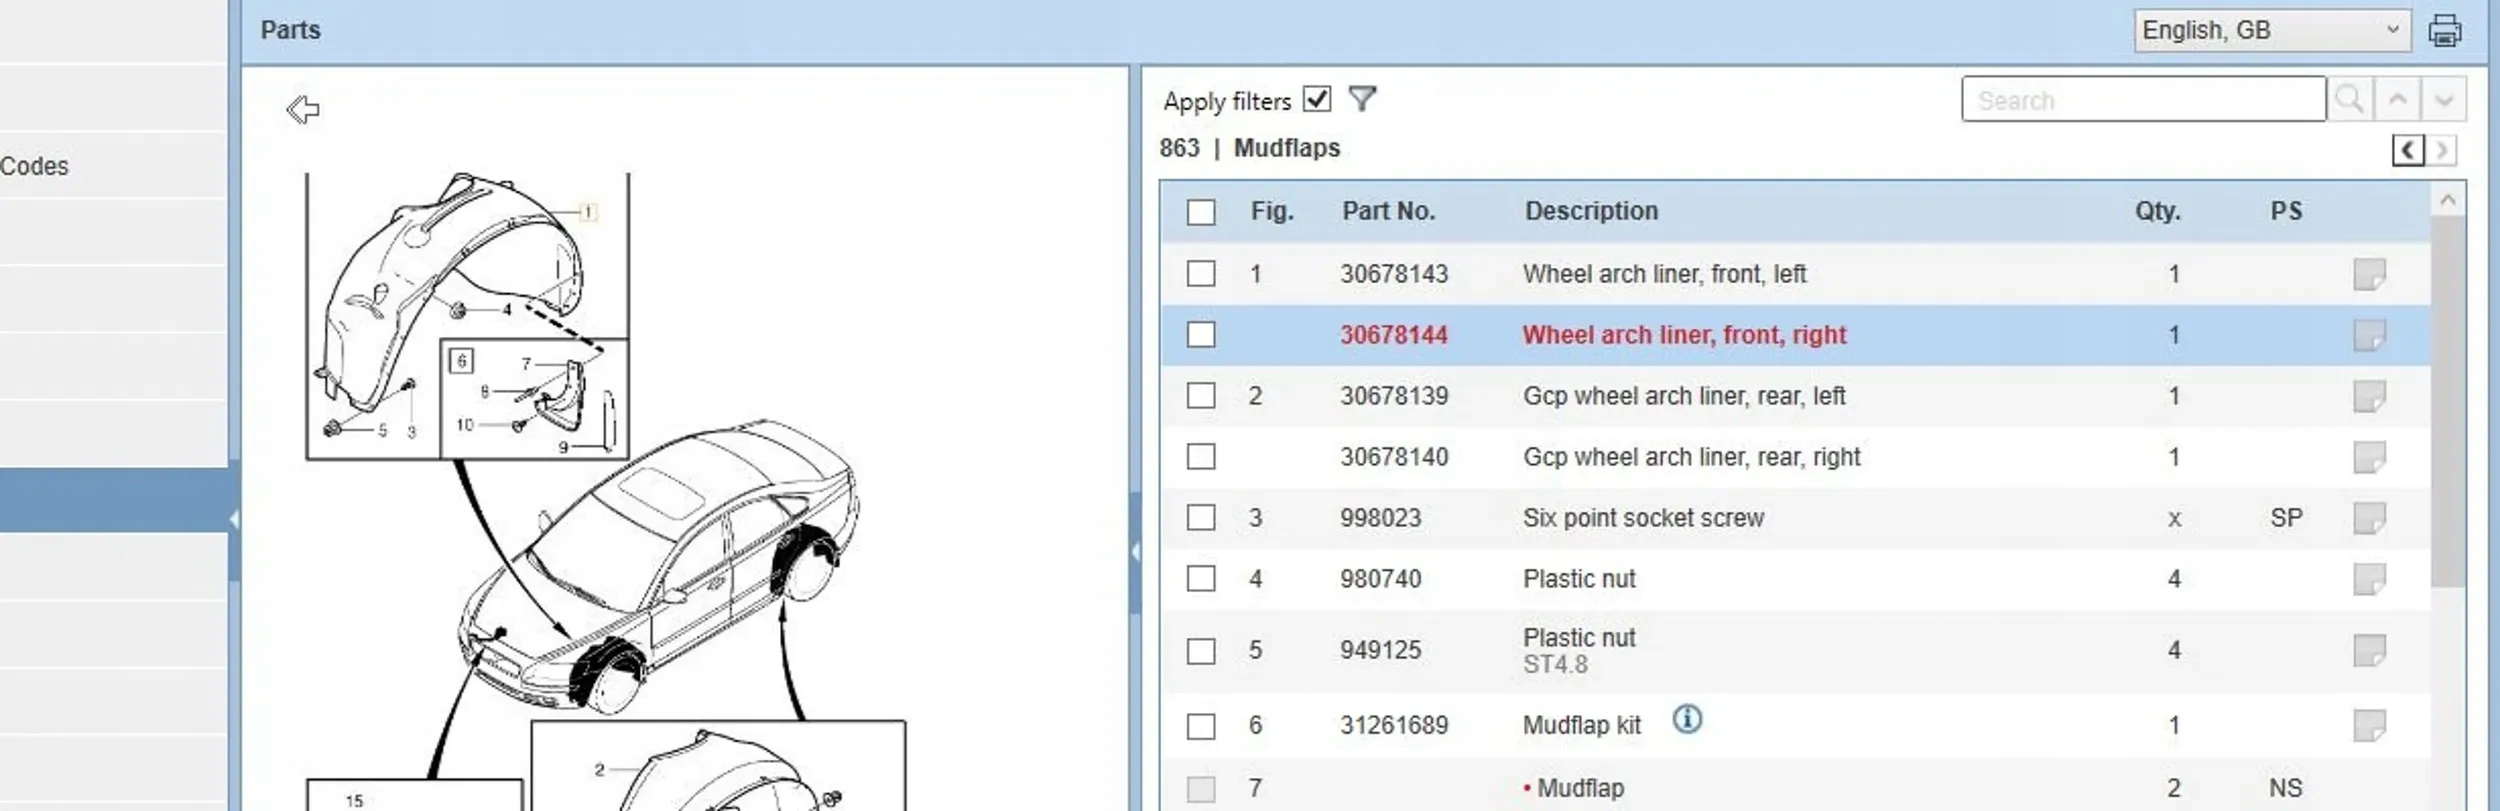2500x811 pixels.
Task: Tick checkbox for Six point socket screw
Action: (1201, 518)
